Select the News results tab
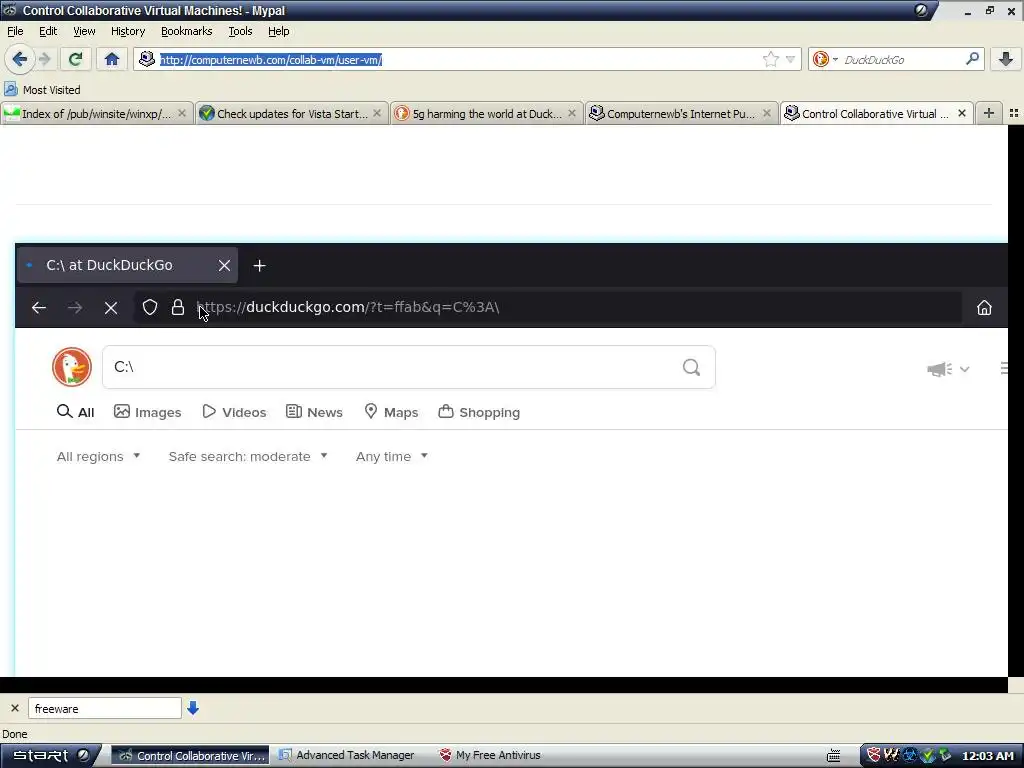This screenshot has height=768, width=1024. point(314,412)
